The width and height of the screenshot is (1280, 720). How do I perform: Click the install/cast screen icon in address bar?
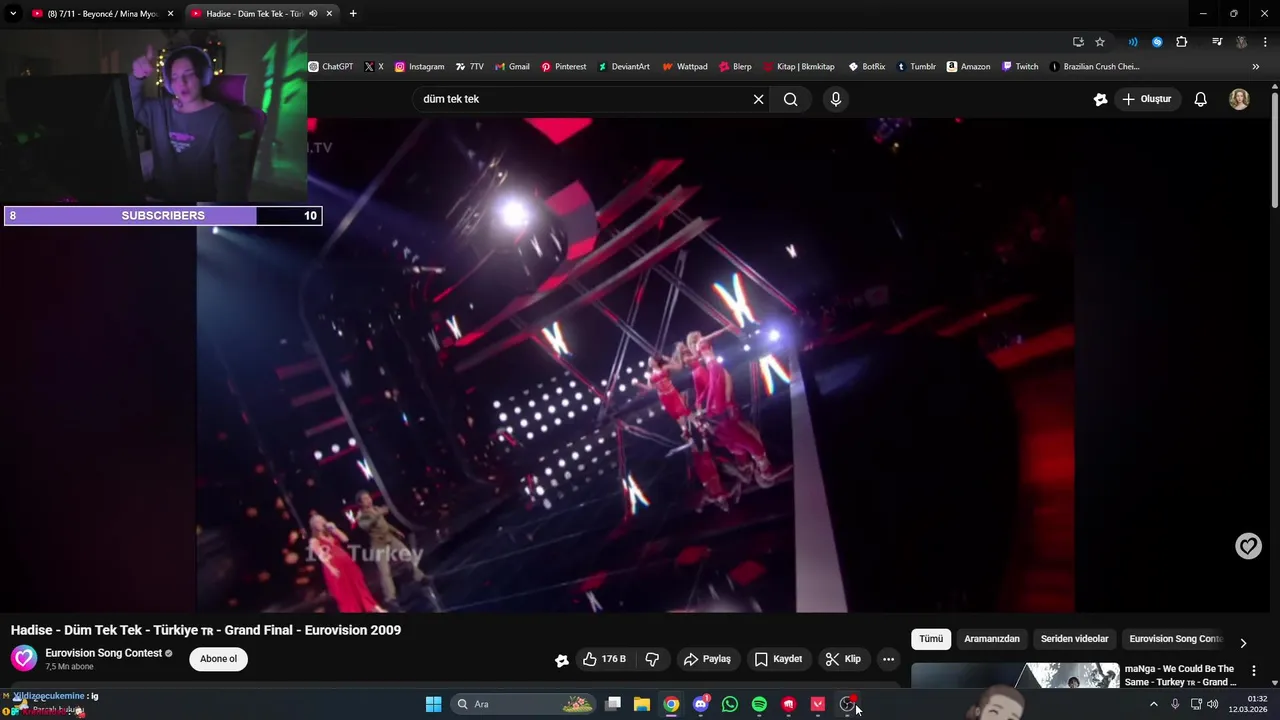(x=1078, y=42)
